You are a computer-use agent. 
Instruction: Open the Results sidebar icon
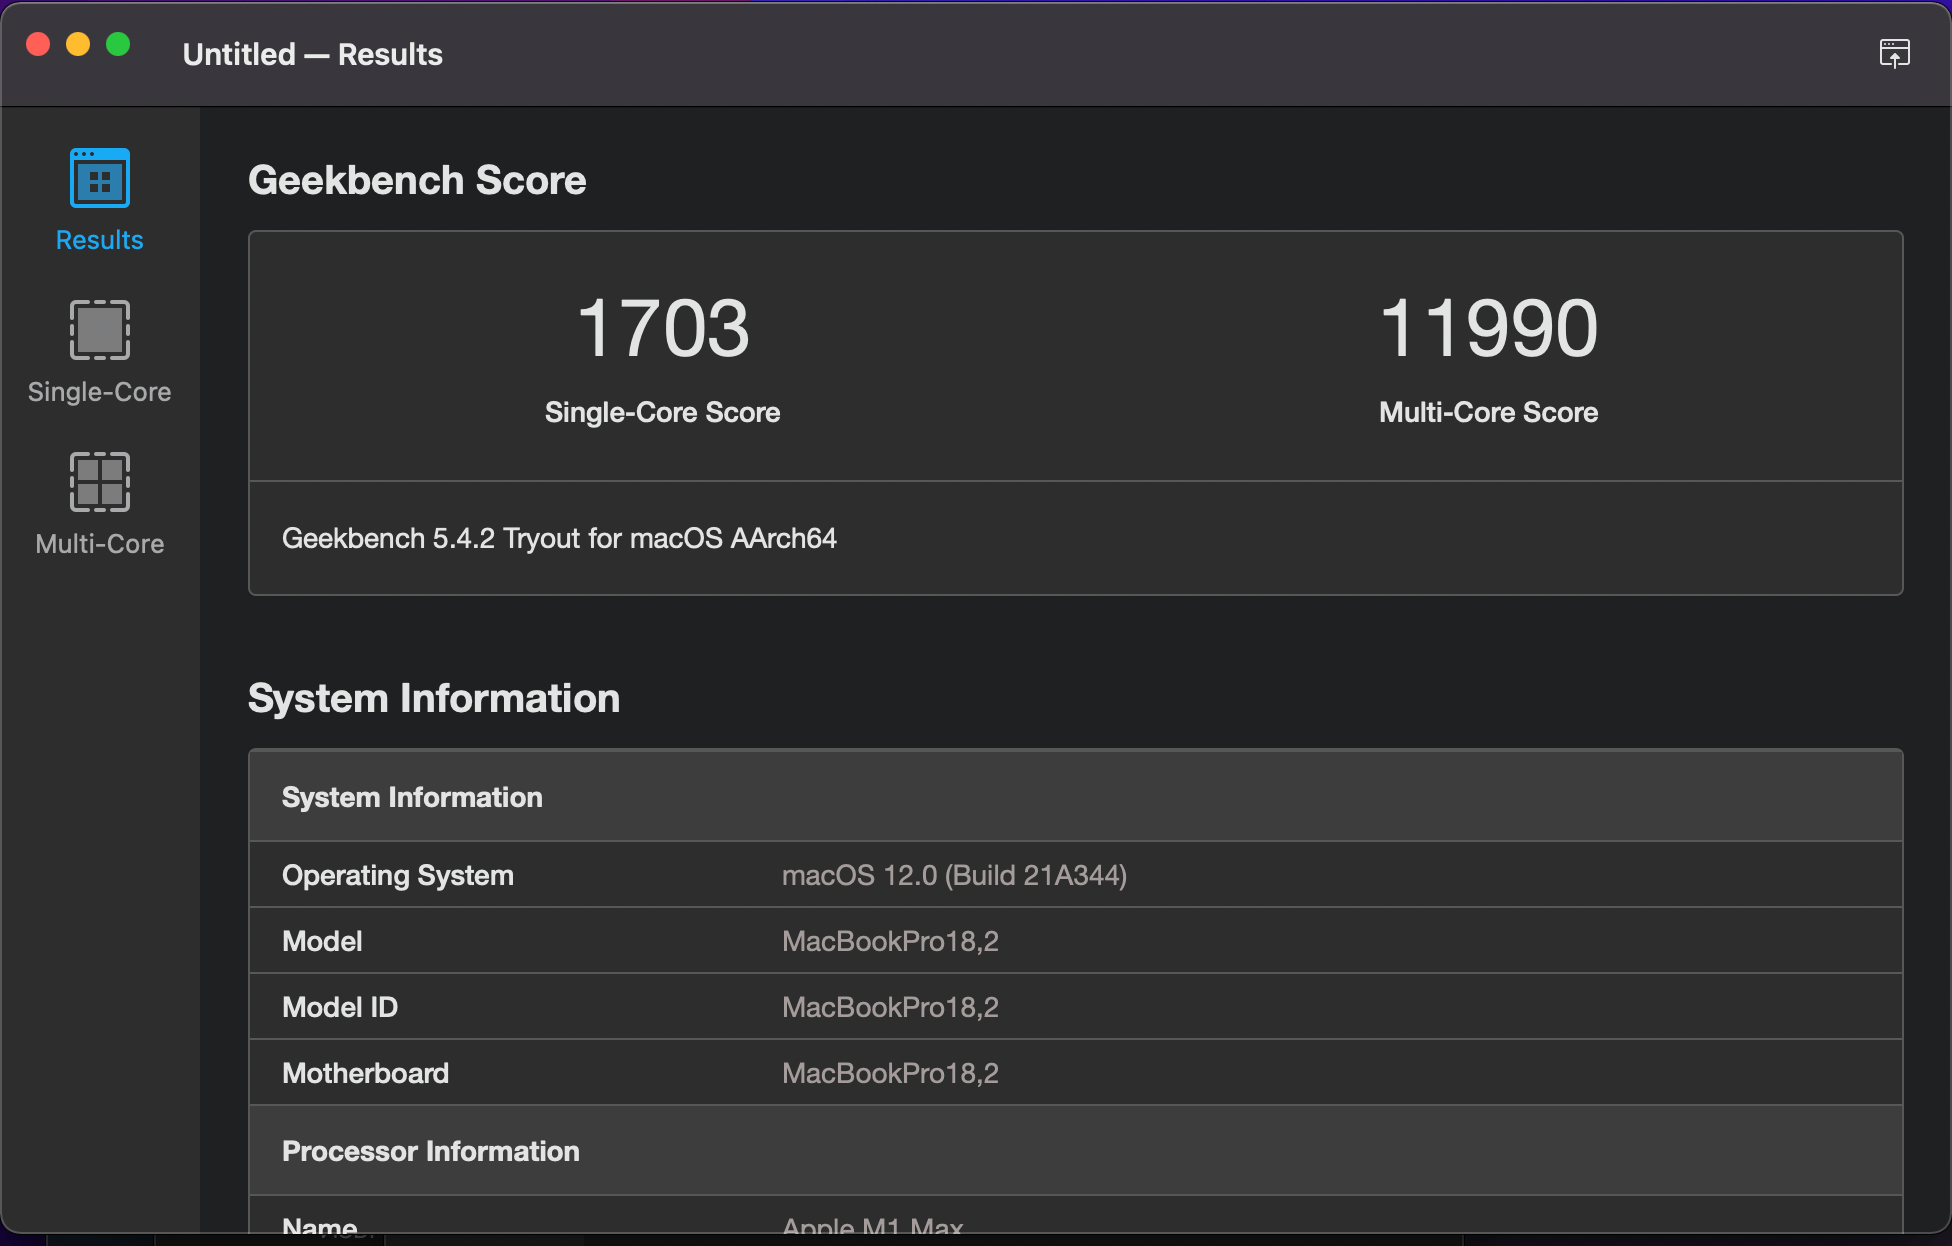[x=99, y=178]
